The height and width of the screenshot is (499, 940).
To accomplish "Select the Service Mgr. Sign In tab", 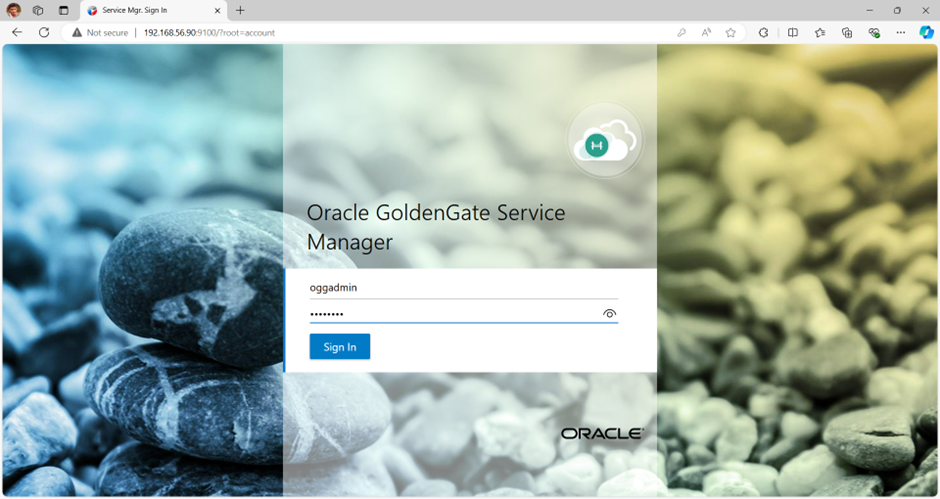I will click(153, 10).
